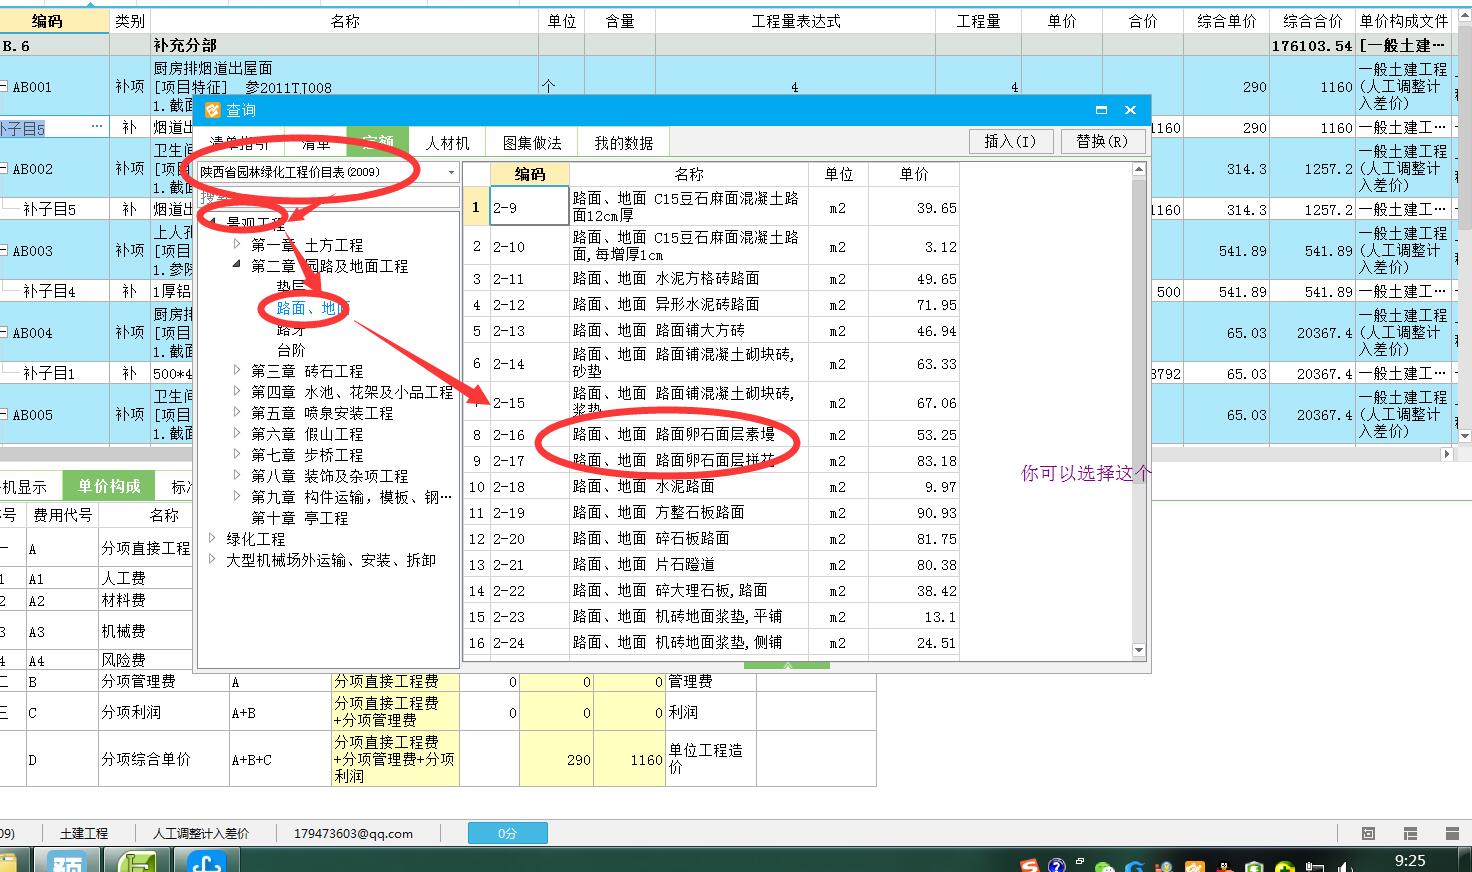
Task: Click 土建工程 in status bar
Action: (x=84, y=833)
